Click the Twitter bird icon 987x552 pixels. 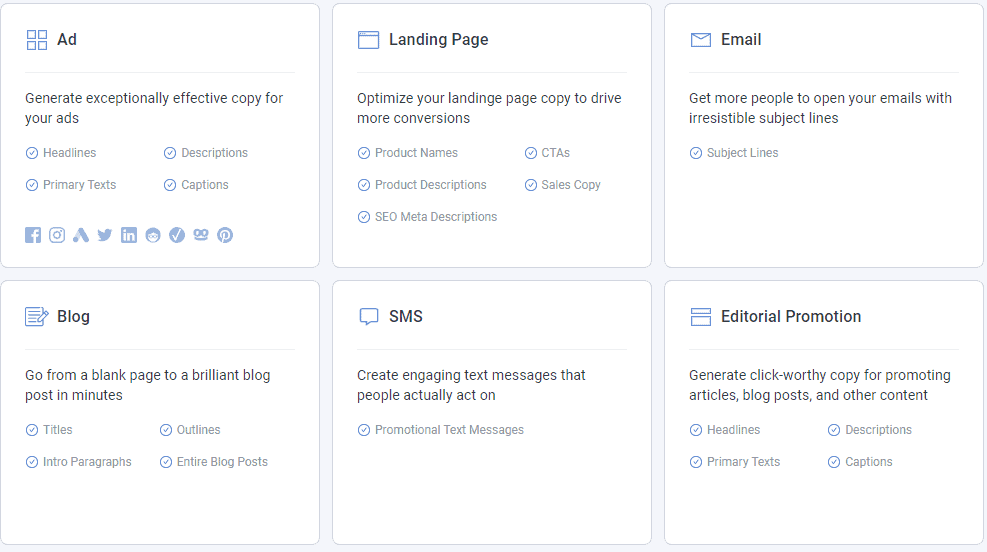click(104, 235)
